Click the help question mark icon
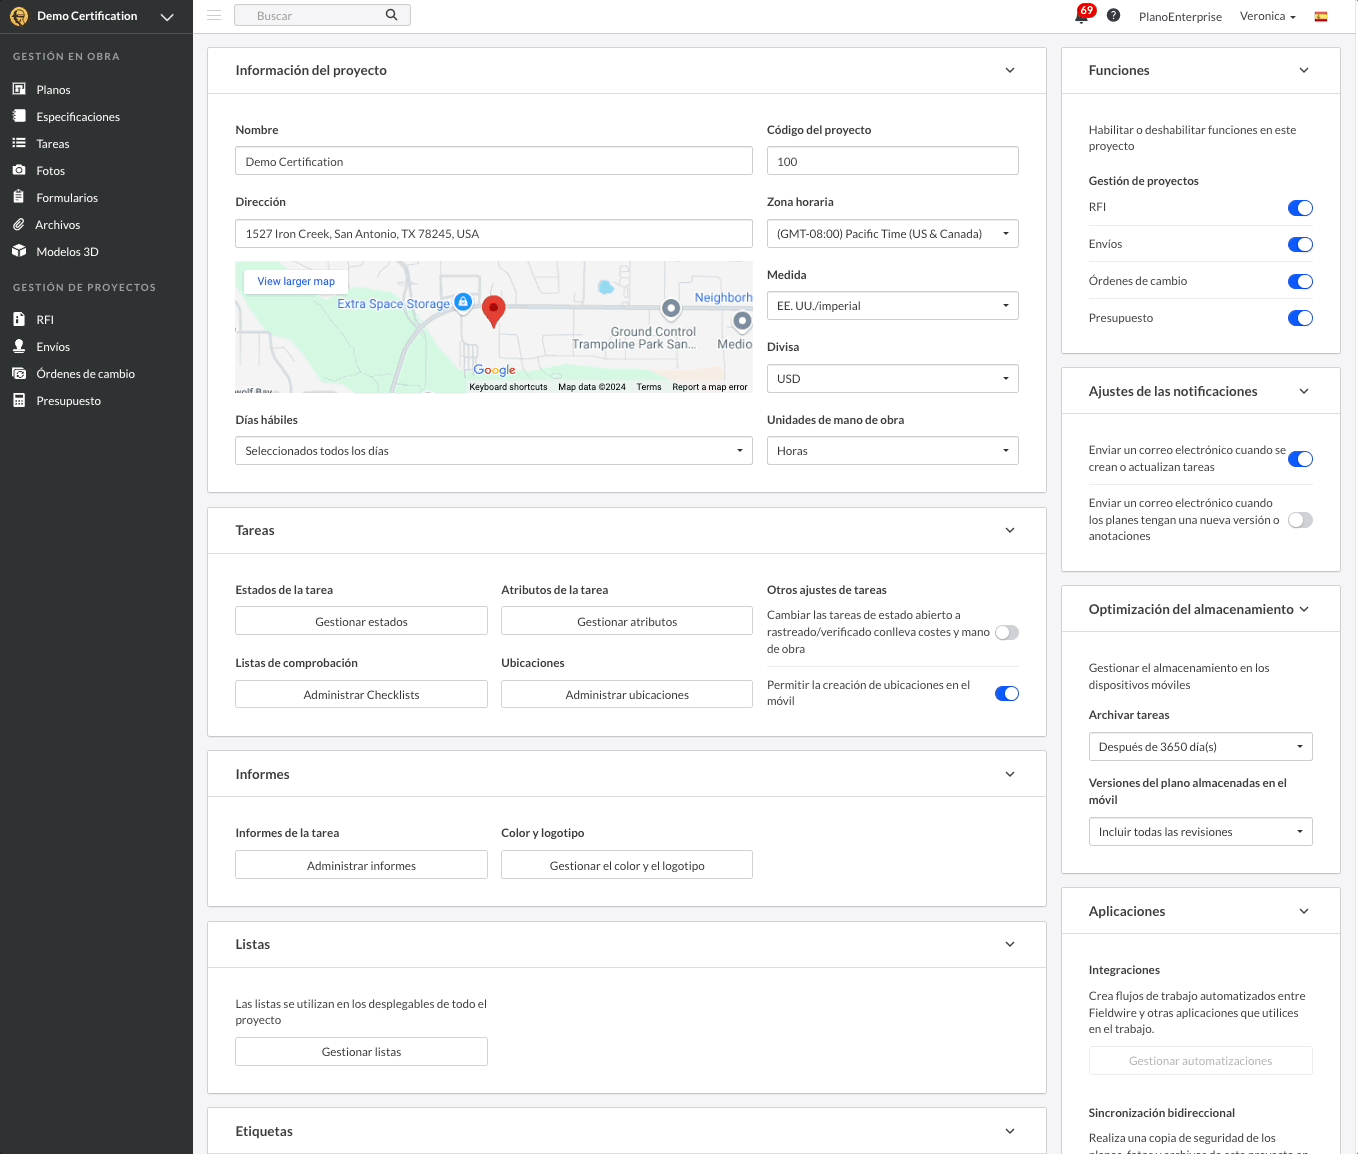The image size is (1358, 1154). [x=1114, y=15]
